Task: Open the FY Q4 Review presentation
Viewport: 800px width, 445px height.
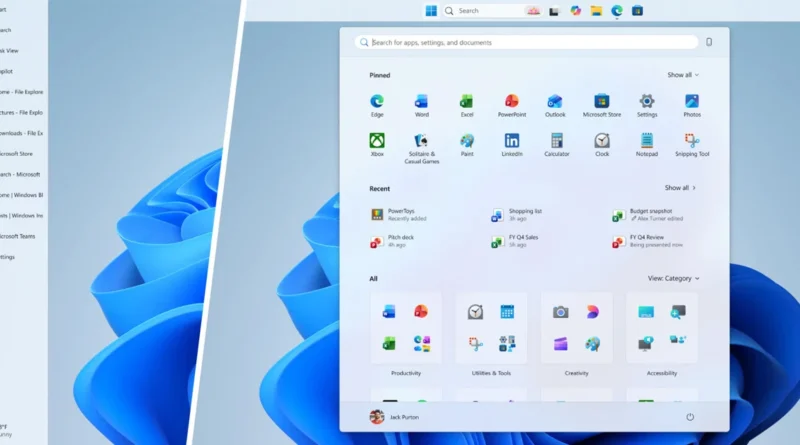Action: click(647, 241)
